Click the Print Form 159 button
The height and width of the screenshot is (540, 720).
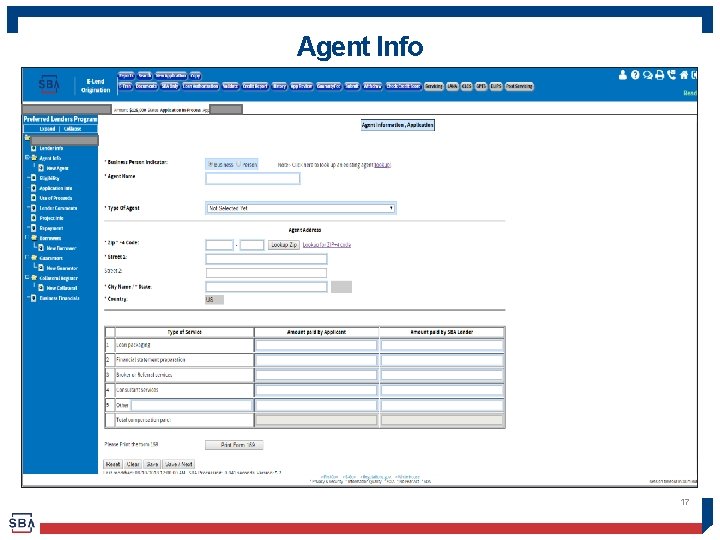(x=234, y=445)
